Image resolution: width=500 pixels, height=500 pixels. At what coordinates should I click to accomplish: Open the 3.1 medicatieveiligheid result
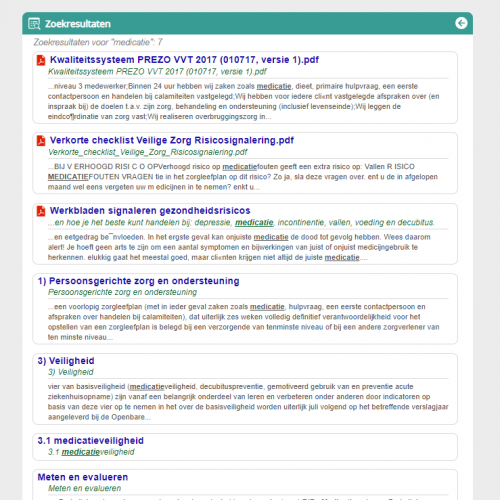pos(91,441)
